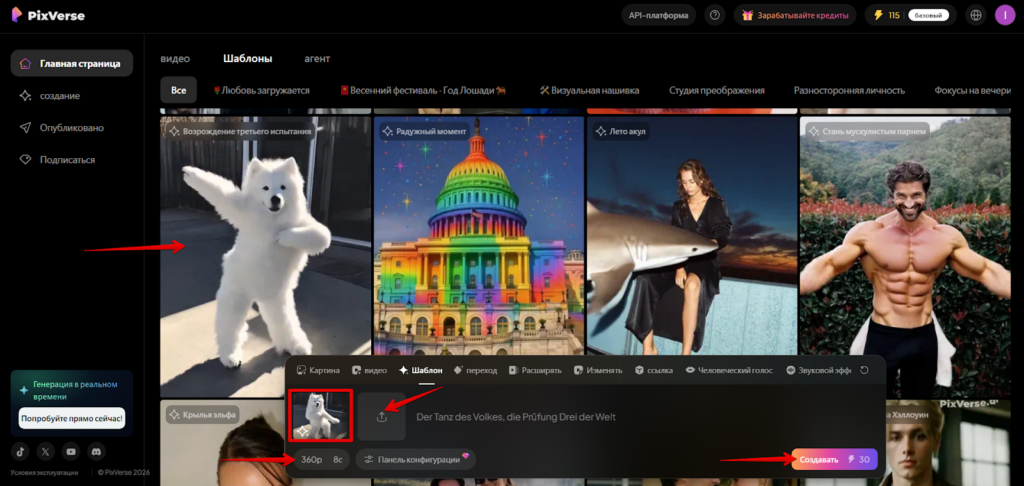Expand Панель конфигурации settings
The height and width of the screenshot is (486, 1024).
click(x=415, y=459)
